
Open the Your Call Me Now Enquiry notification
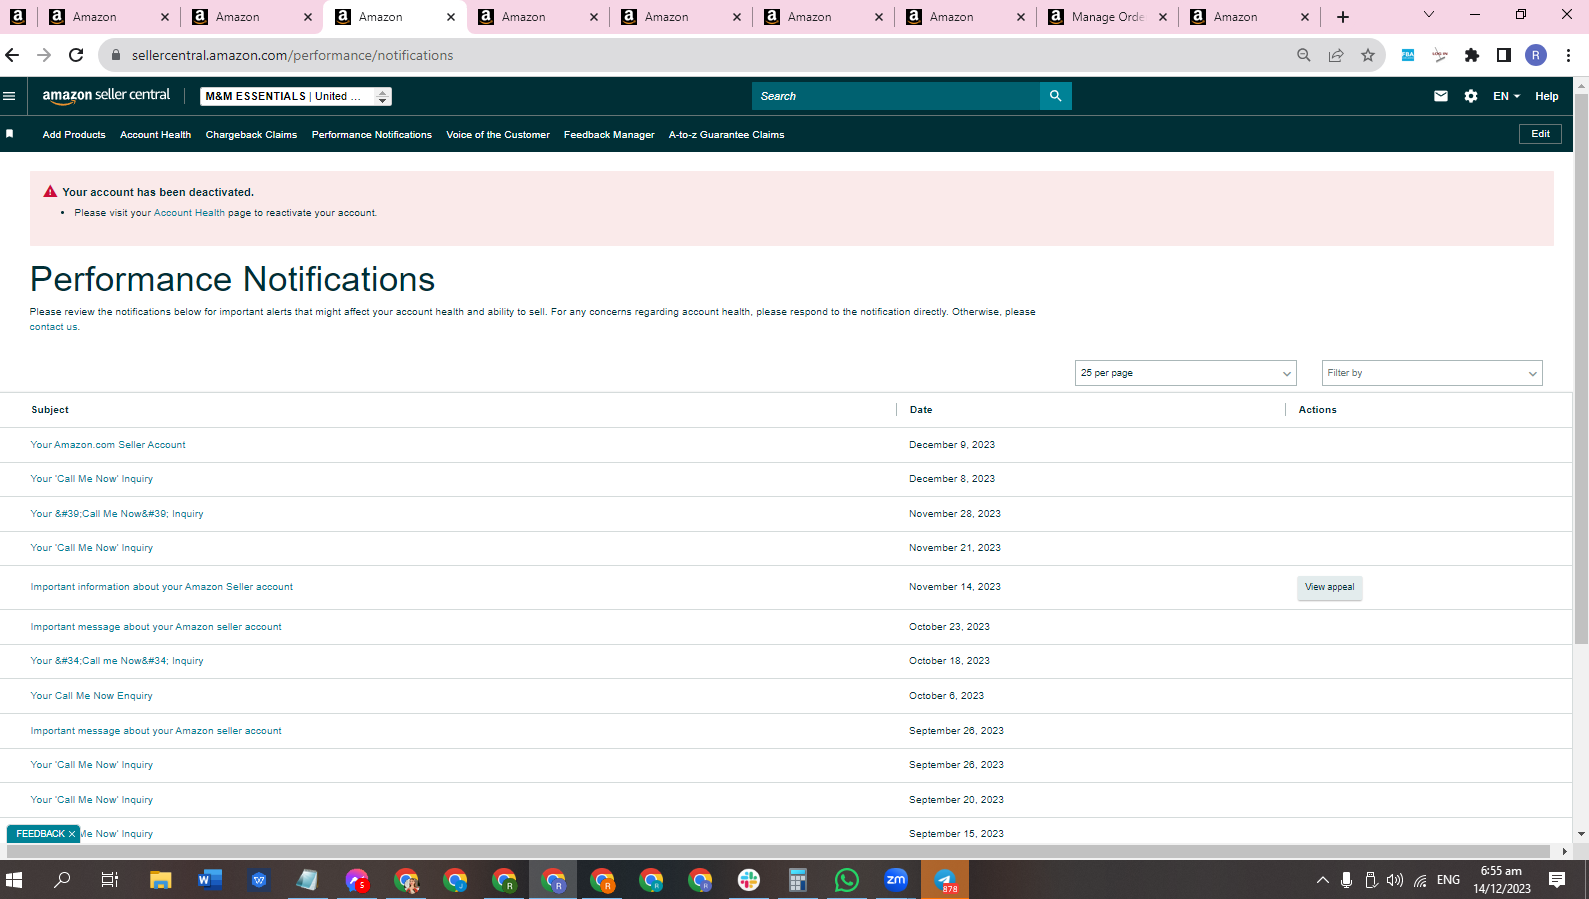coord(92,696)
